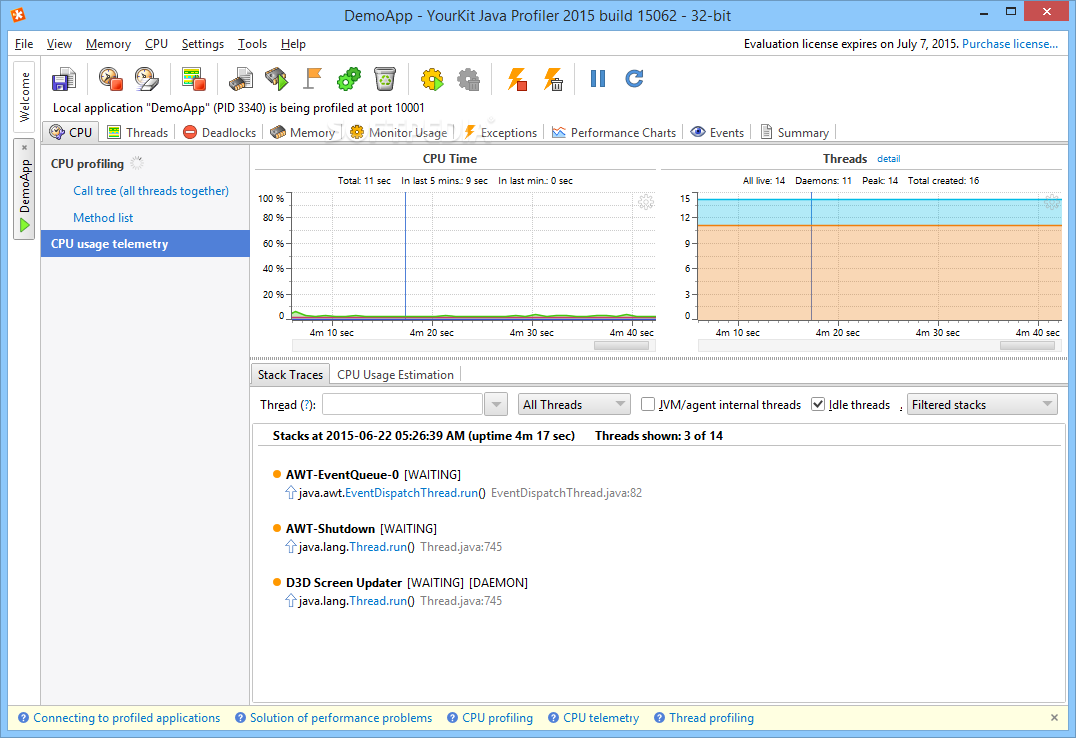
Task: Close the DemoApp side tab
Action: coord(24,147)
